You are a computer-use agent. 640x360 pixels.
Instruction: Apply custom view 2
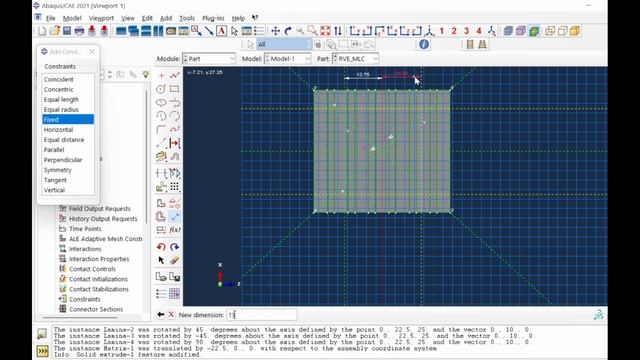click(x=454, y=31)
